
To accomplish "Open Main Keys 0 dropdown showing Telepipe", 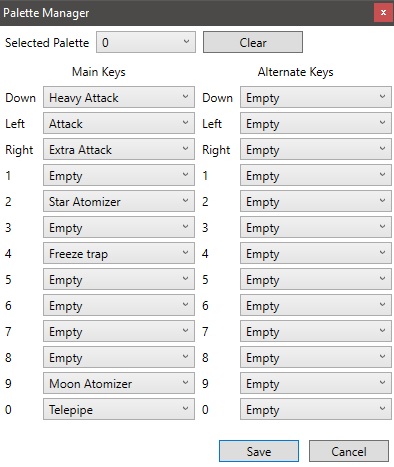I will pyautogui.click(x=119, y=409).
